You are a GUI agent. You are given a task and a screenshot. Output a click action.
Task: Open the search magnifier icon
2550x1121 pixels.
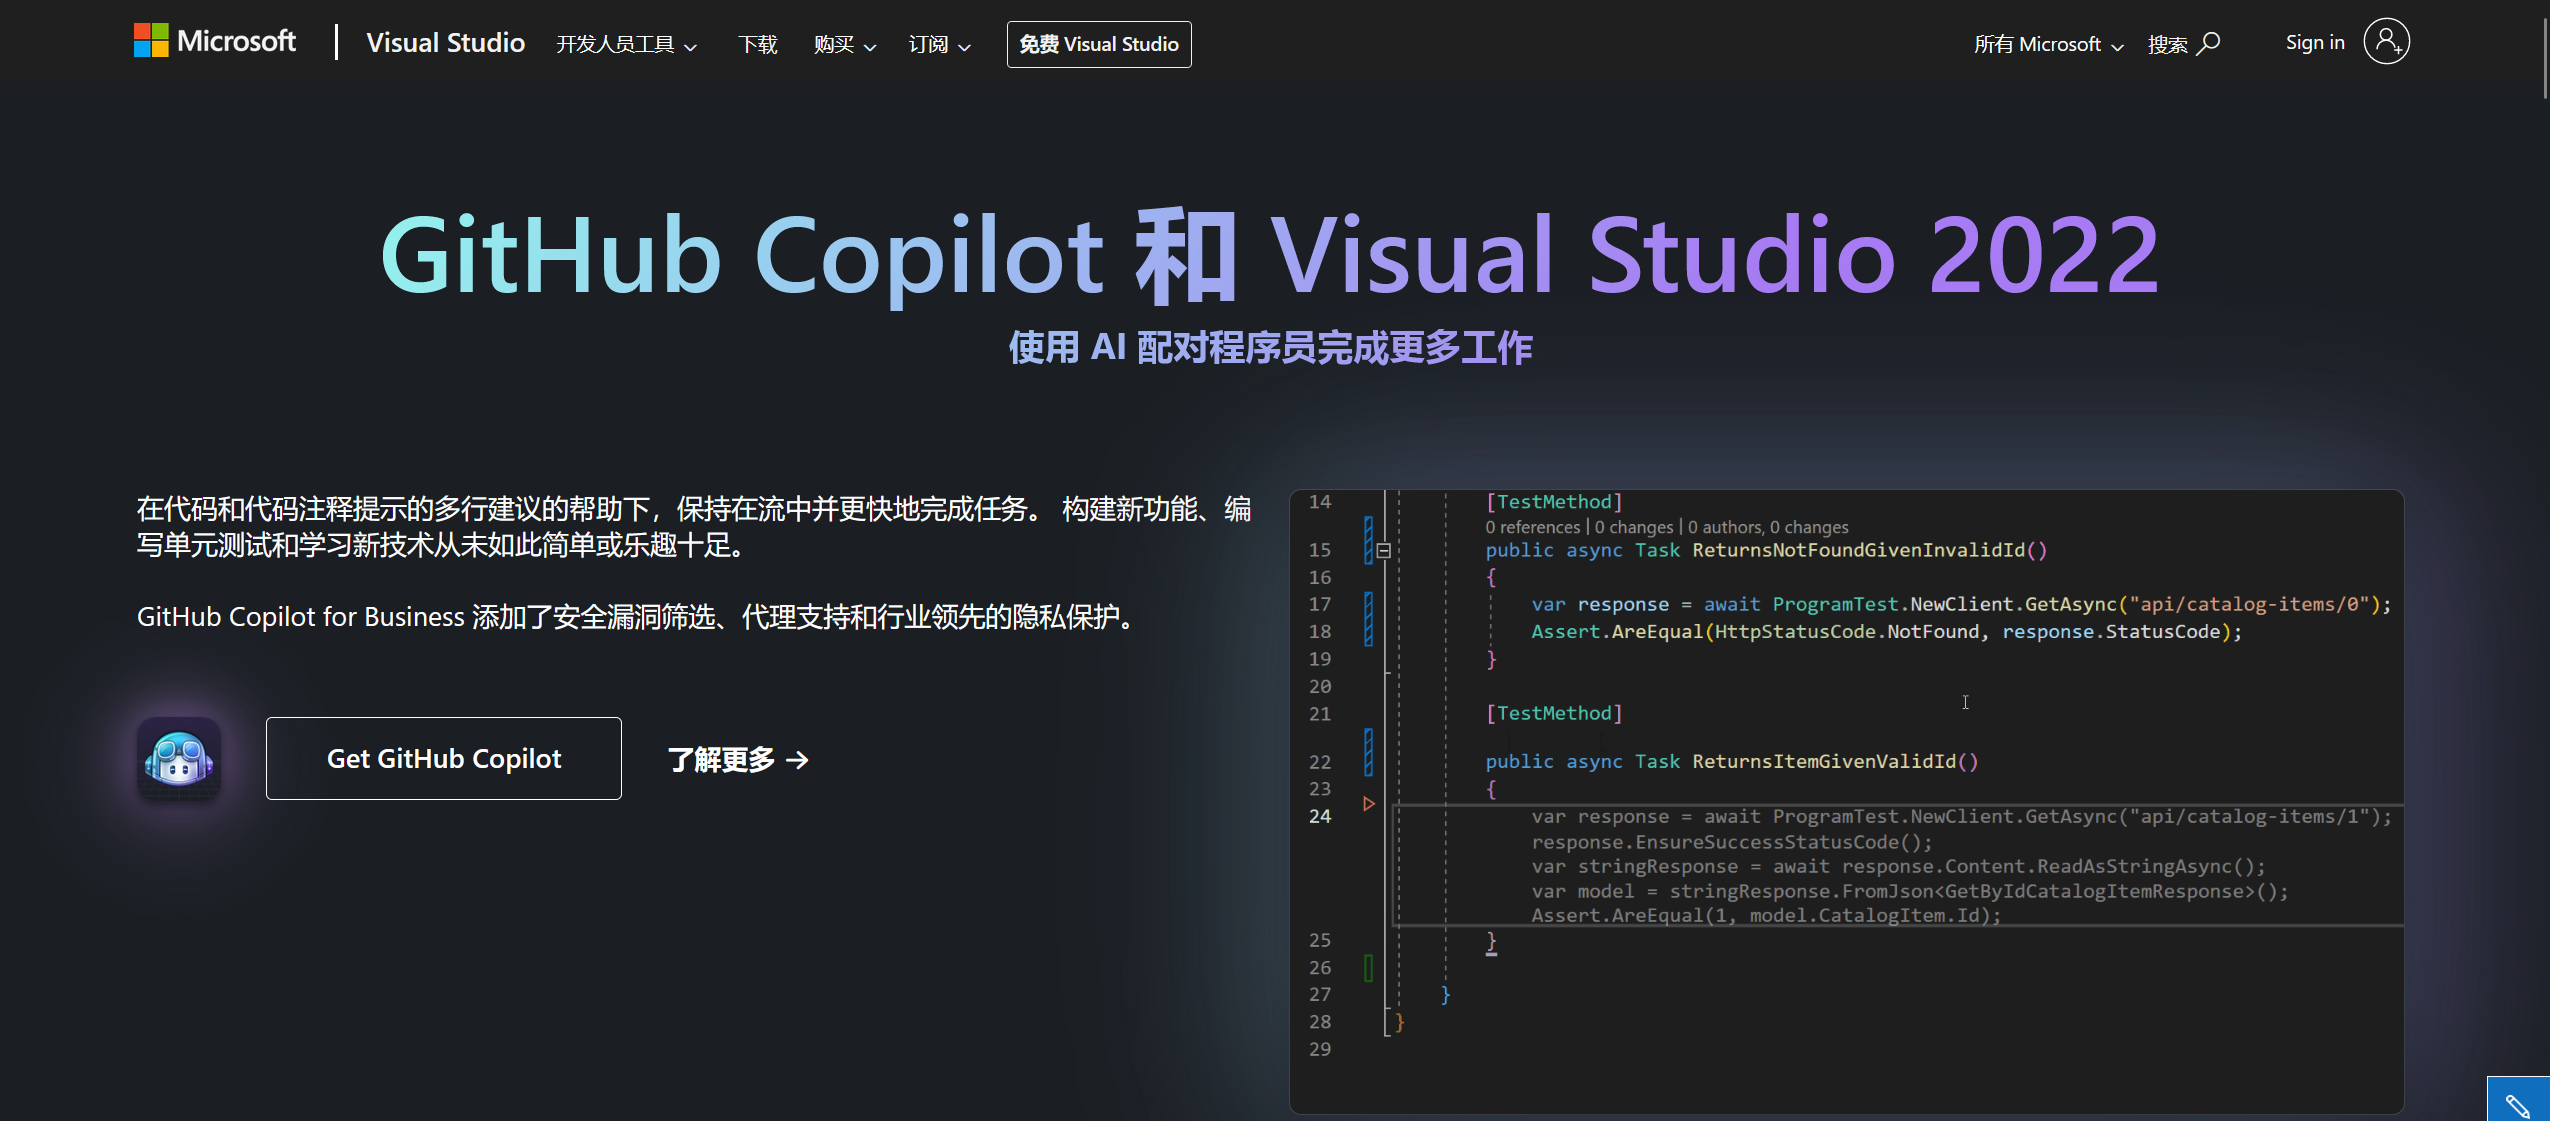tap(2211, 42)
